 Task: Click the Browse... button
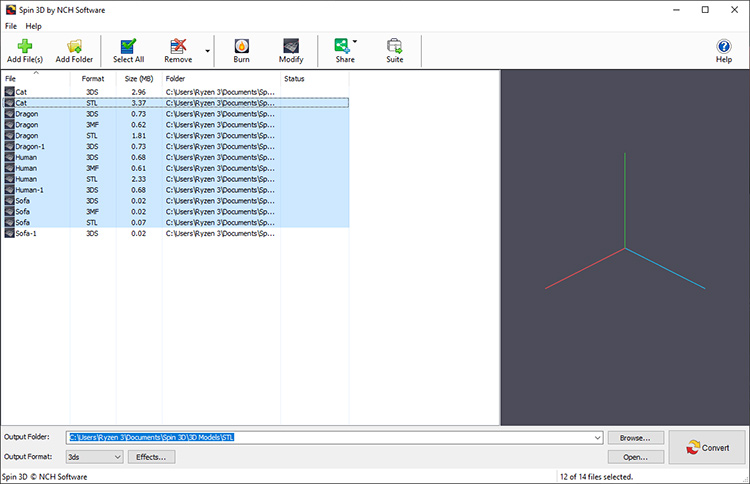click(x=635, y=438)
